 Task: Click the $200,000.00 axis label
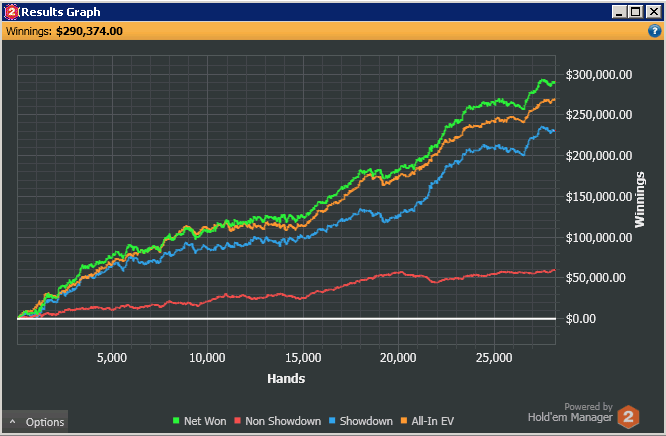coord(599,156)
